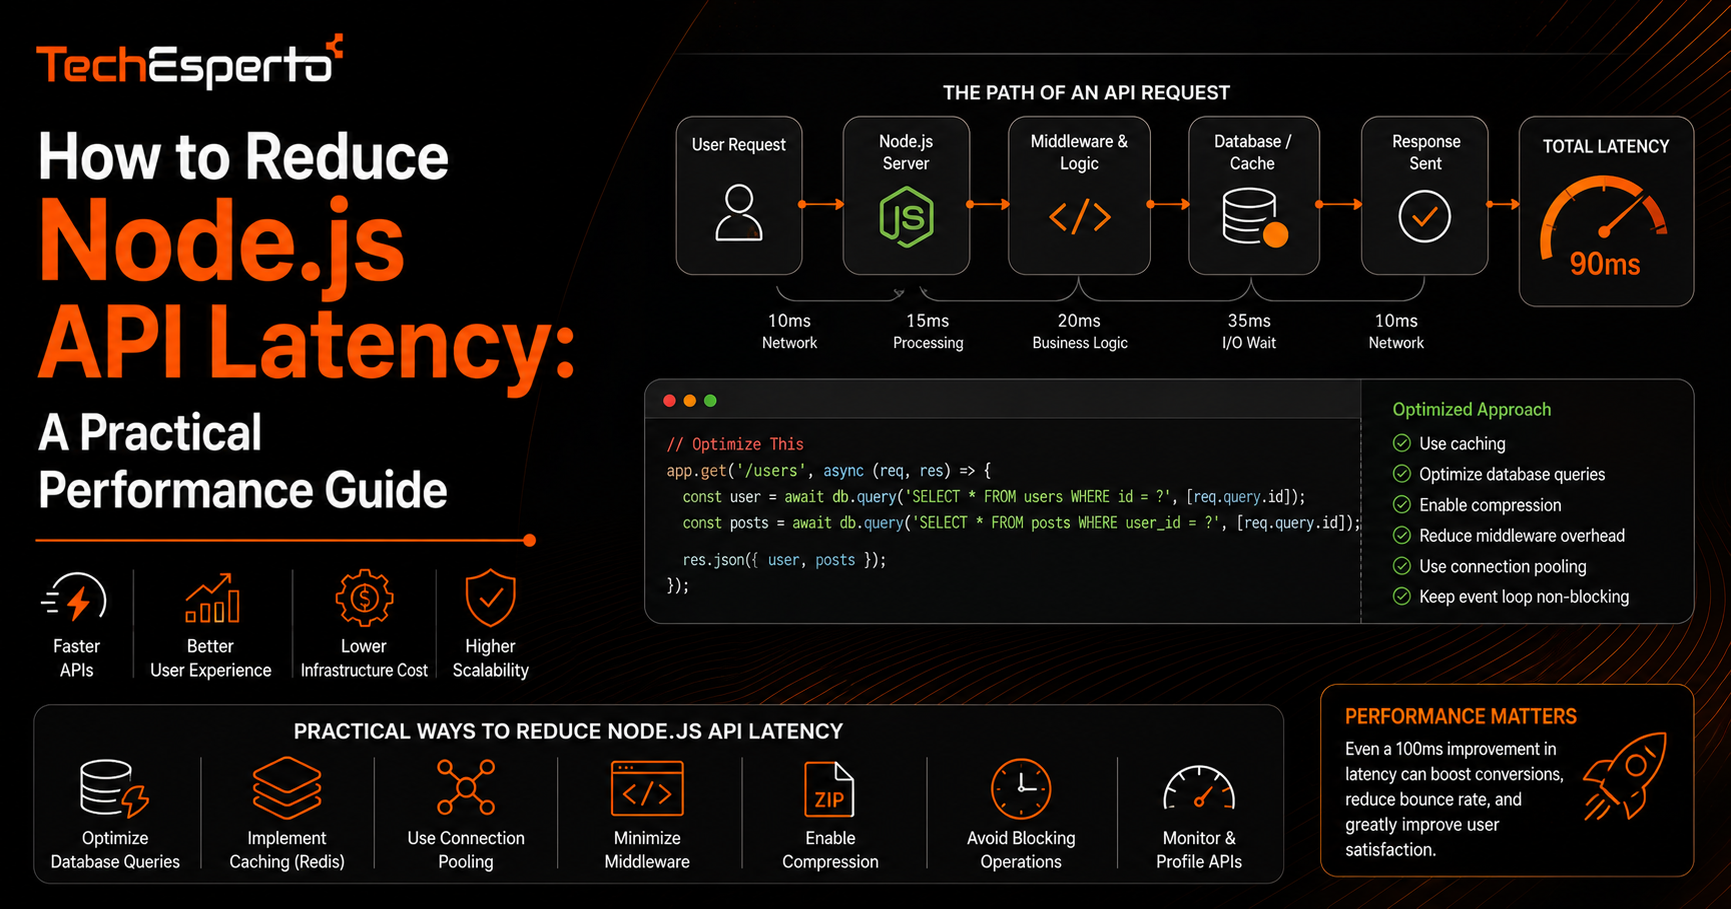Click the checkmark circle icon in Response Sent
Screen dimensions: 1731x909
tap(1424, 217)
